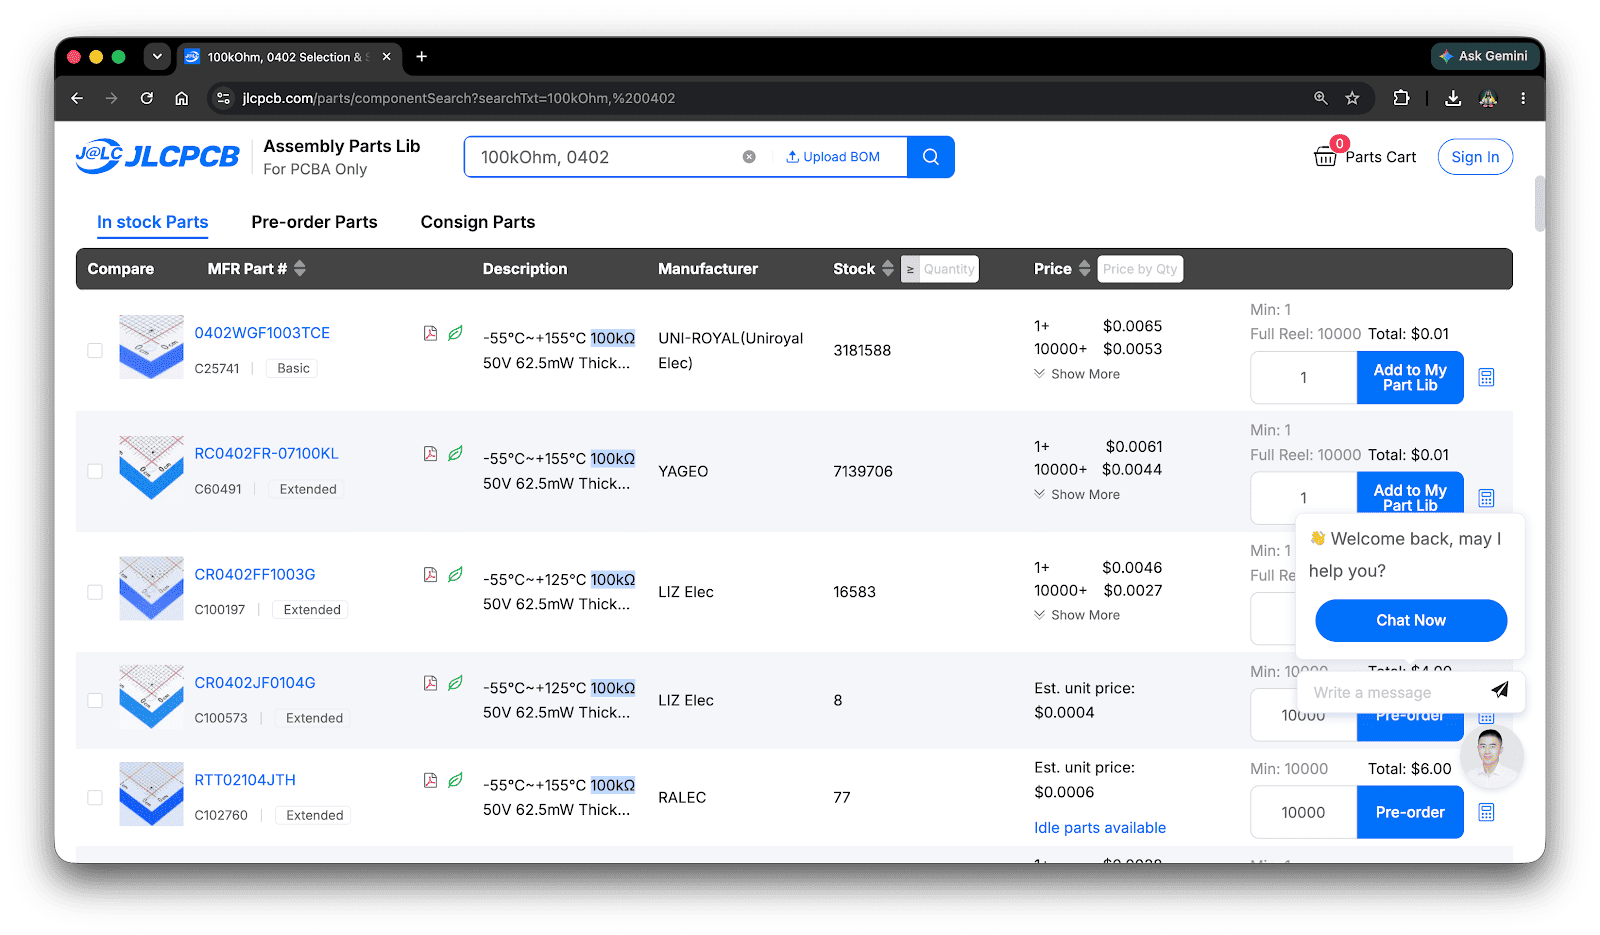Open part link CR0402FF1003G

tap(255, 575)
